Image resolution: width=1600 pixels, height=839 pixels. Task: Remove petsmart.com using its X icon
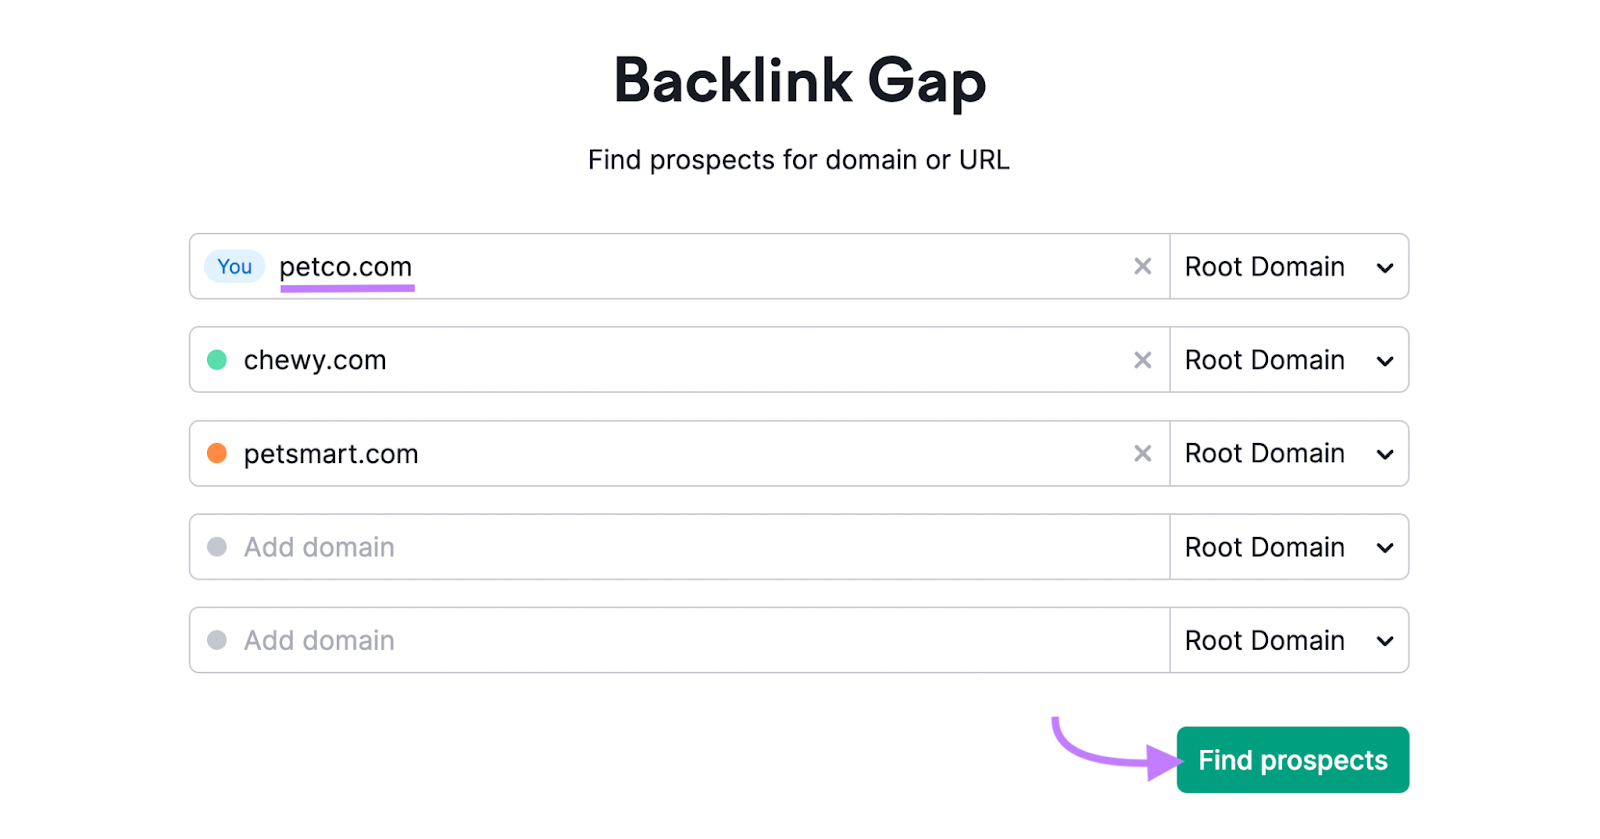(x=1142, y=453)
